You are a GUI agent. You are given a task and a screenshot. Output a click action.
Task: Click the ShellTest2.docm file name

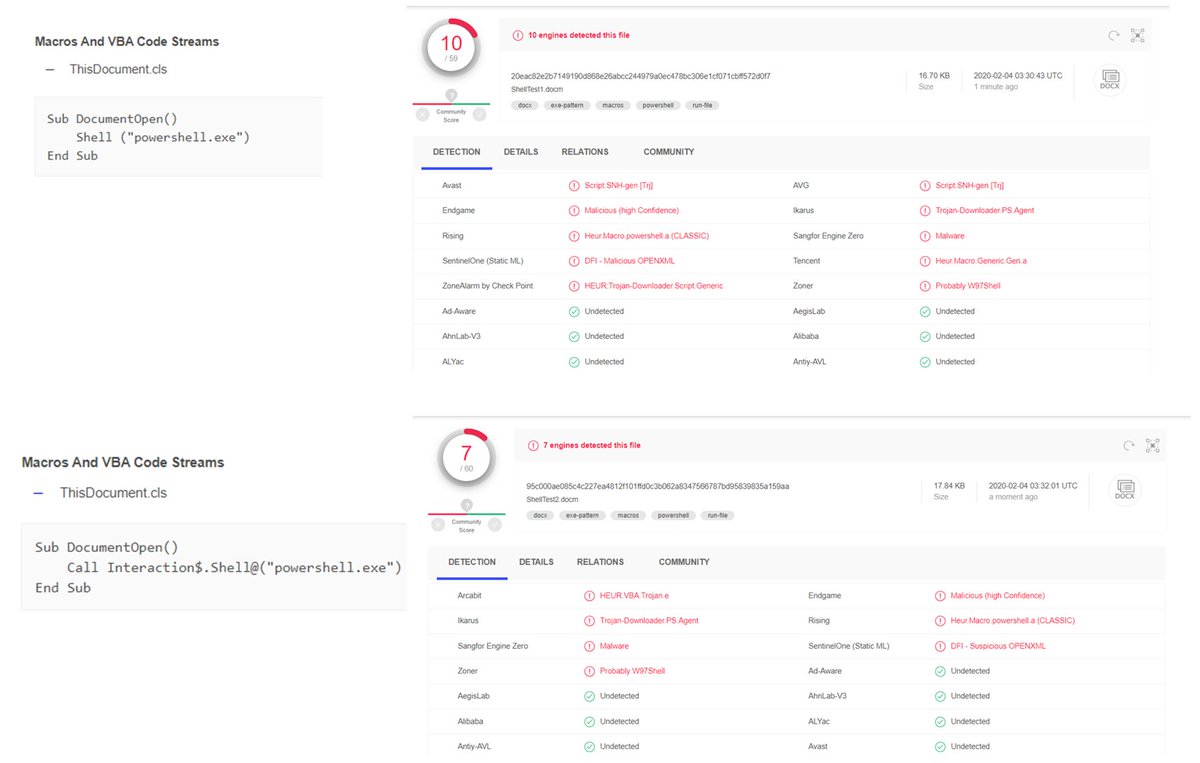point(553,499)
